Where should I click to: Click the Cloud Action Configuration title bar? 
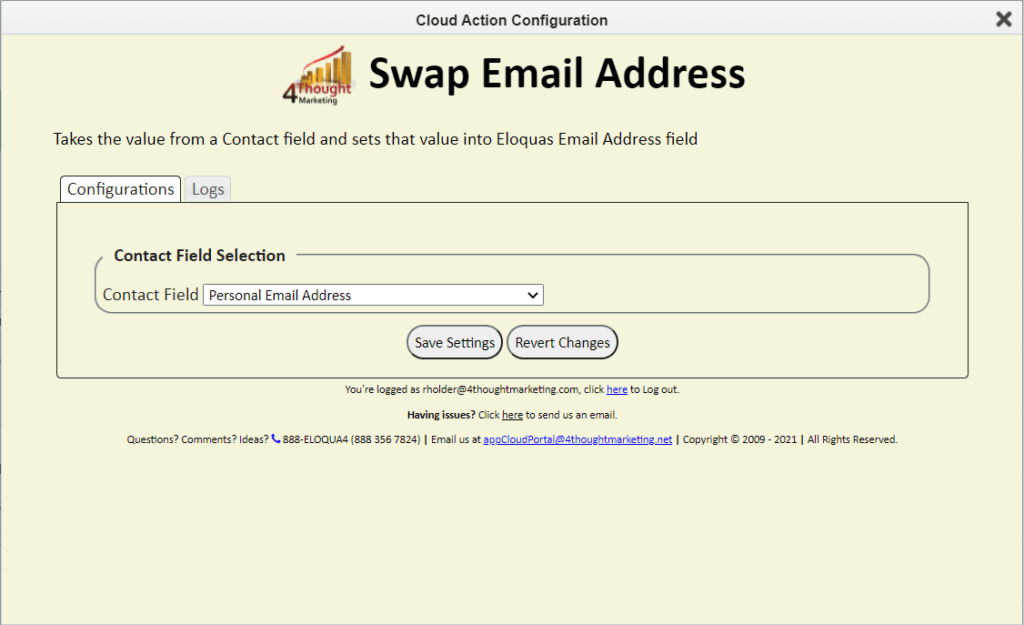click(x=511, y=20)
